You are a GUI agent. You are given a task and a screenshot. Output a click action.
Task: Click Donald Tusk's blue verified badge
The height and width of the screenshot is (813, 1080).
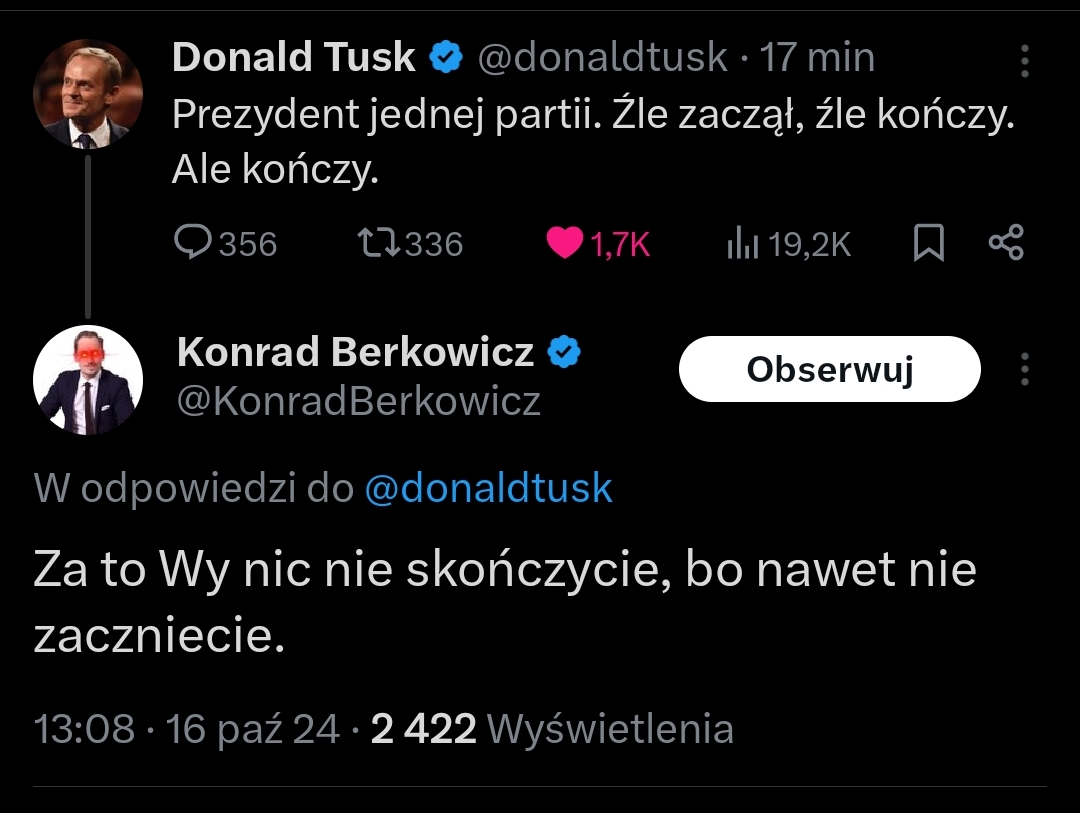tap(446, 59)
